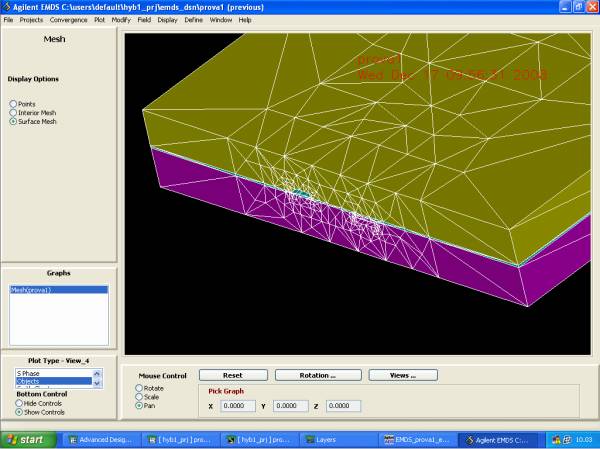Click the X coordinate field

tap(238, 406)
